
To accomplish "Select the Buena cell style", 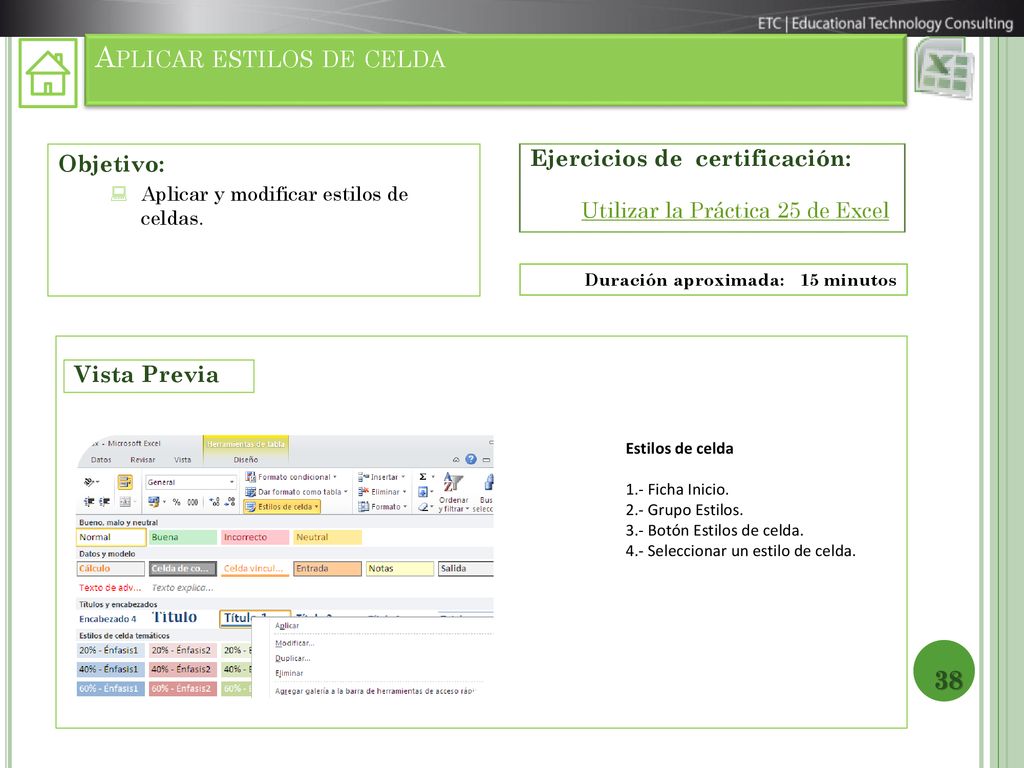I will click(183, 537).
